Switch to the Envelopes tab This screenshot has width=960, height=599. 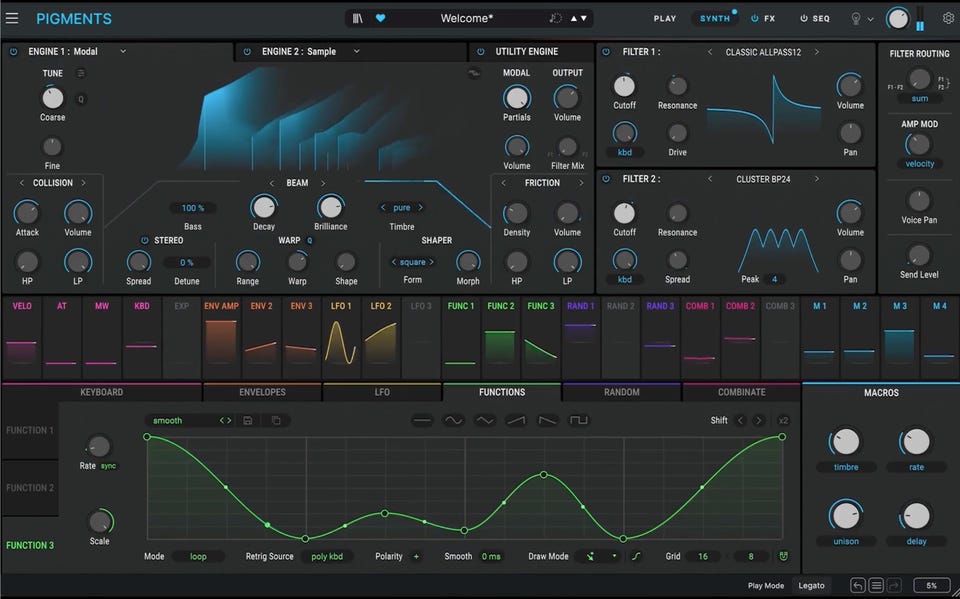262,392
